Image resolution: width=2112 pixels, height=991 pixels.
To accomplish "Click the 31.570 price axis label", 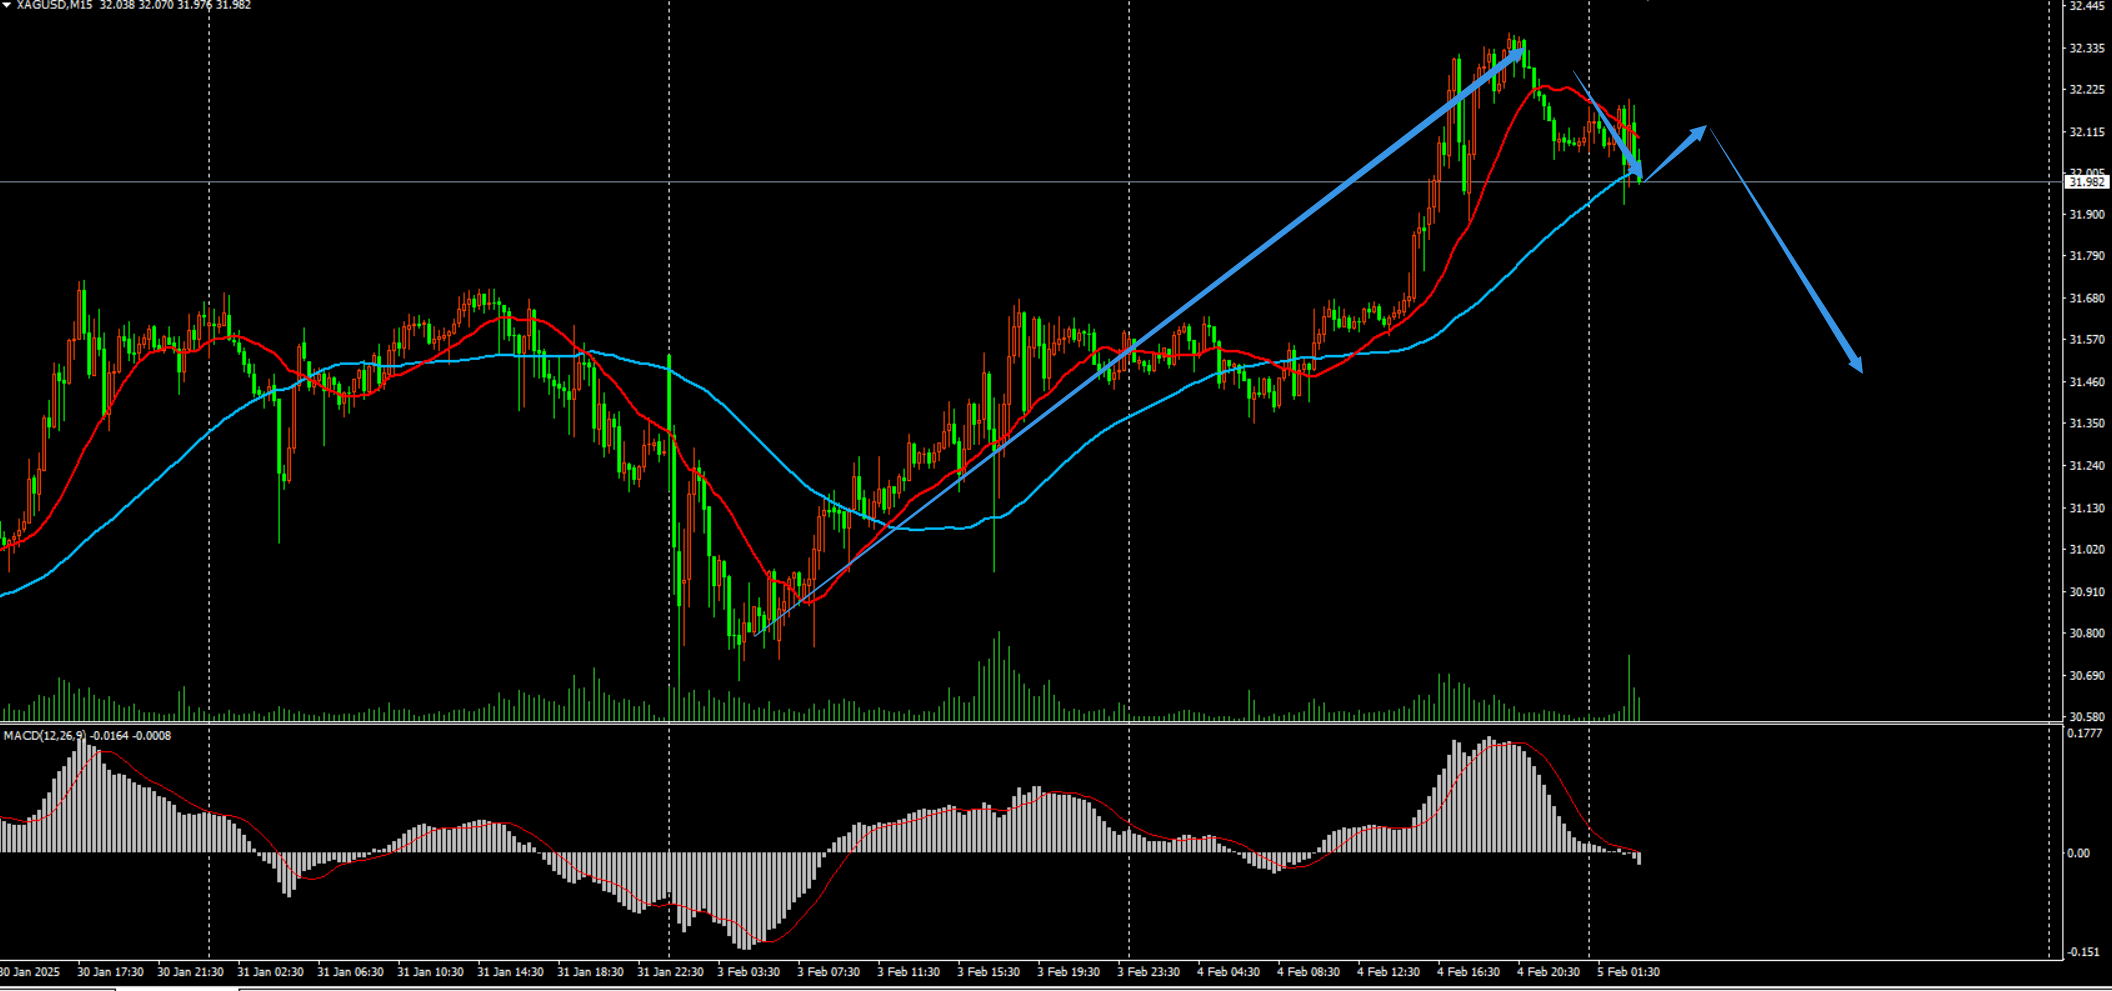I will [2087, 339].
